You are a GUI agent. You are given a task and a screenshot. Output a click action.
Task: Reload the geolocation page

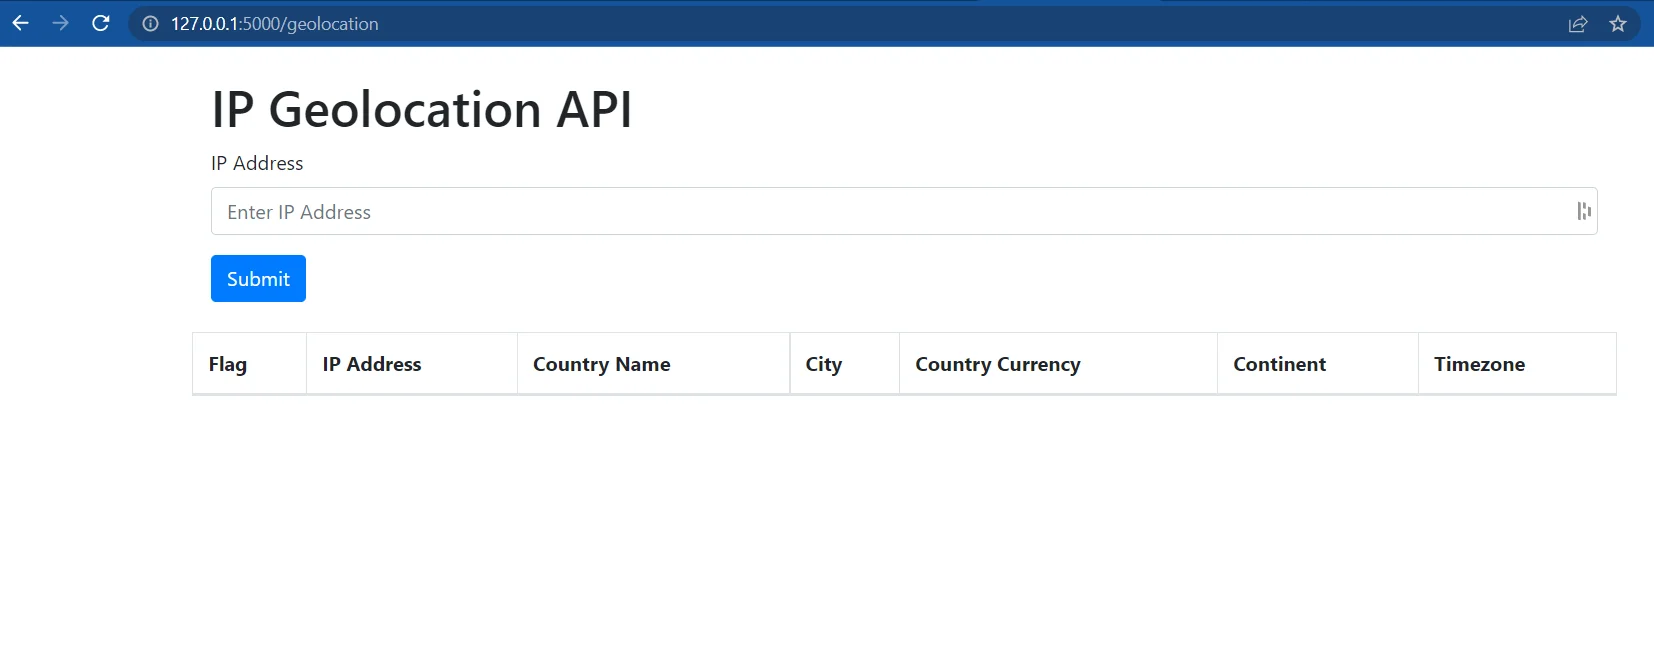point(101,23)
